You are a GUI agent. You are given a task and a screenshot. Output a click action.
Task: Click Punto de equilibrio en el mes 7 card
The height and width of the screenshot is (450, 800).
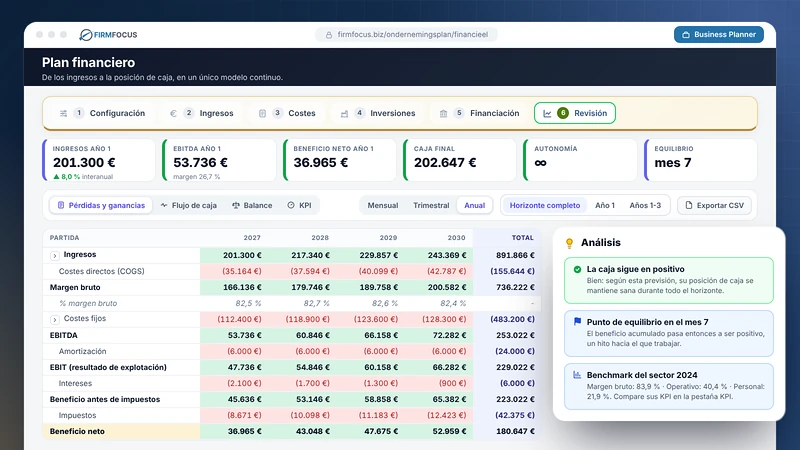click(x=669, y=333)
